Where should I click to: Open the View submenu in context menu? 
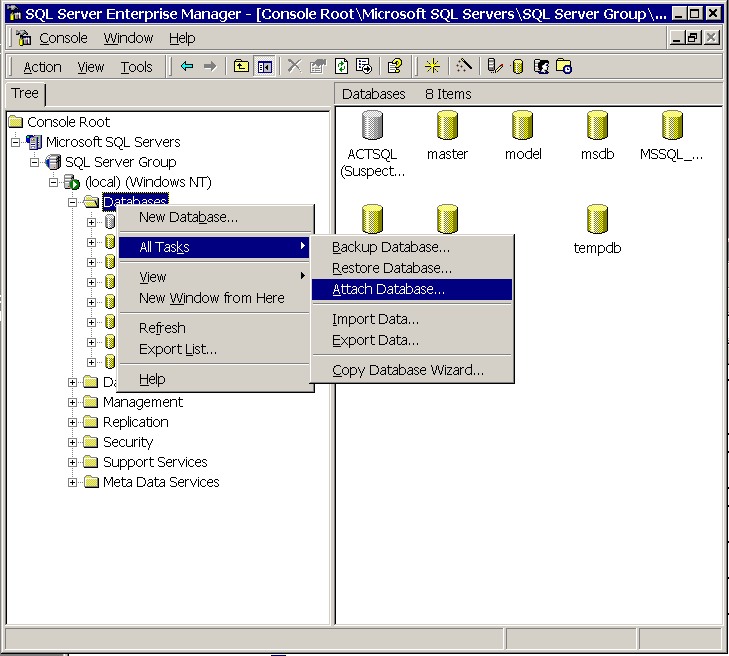coord(214,277)
